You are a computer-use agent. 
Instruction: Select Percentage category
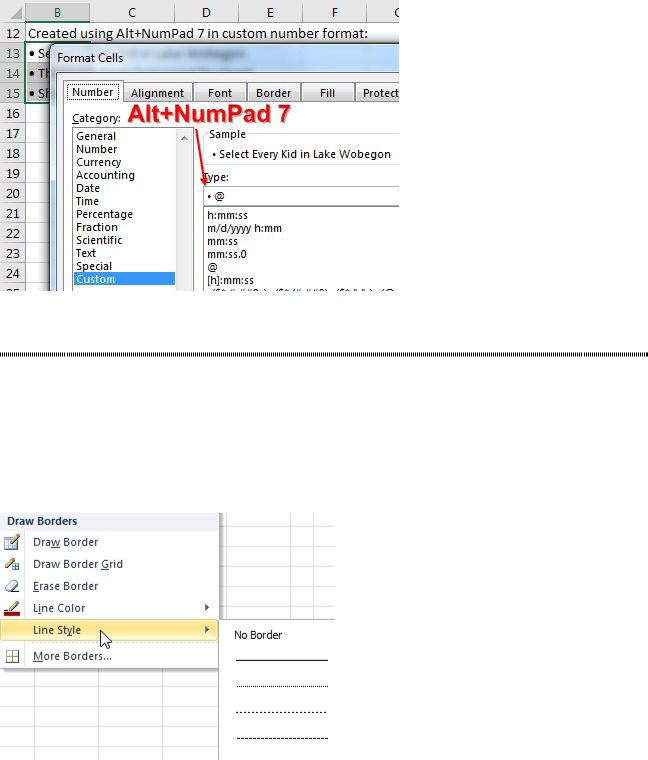point(125,214)
